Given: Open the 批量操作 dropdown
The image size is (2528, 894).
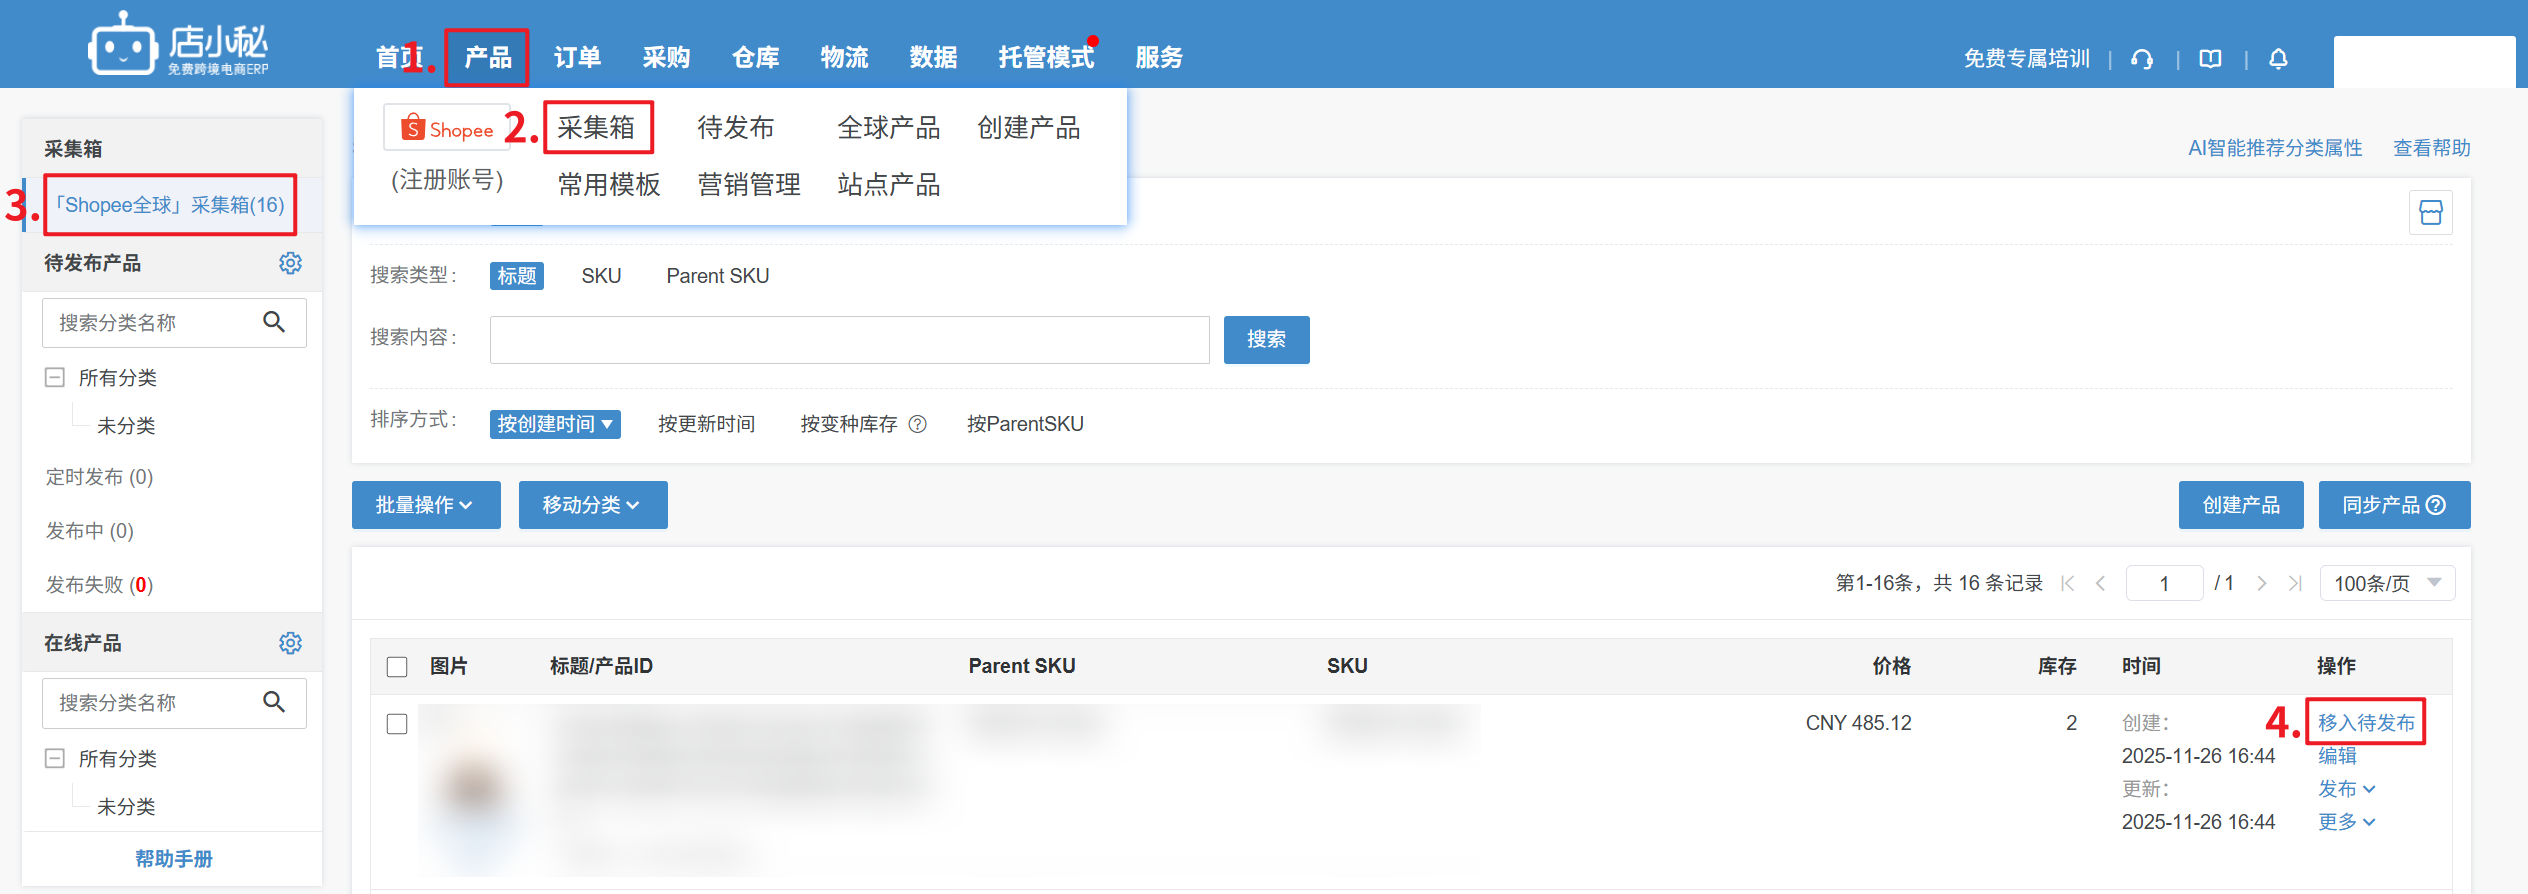Looking at the screenshot, I should pos(426,505).
